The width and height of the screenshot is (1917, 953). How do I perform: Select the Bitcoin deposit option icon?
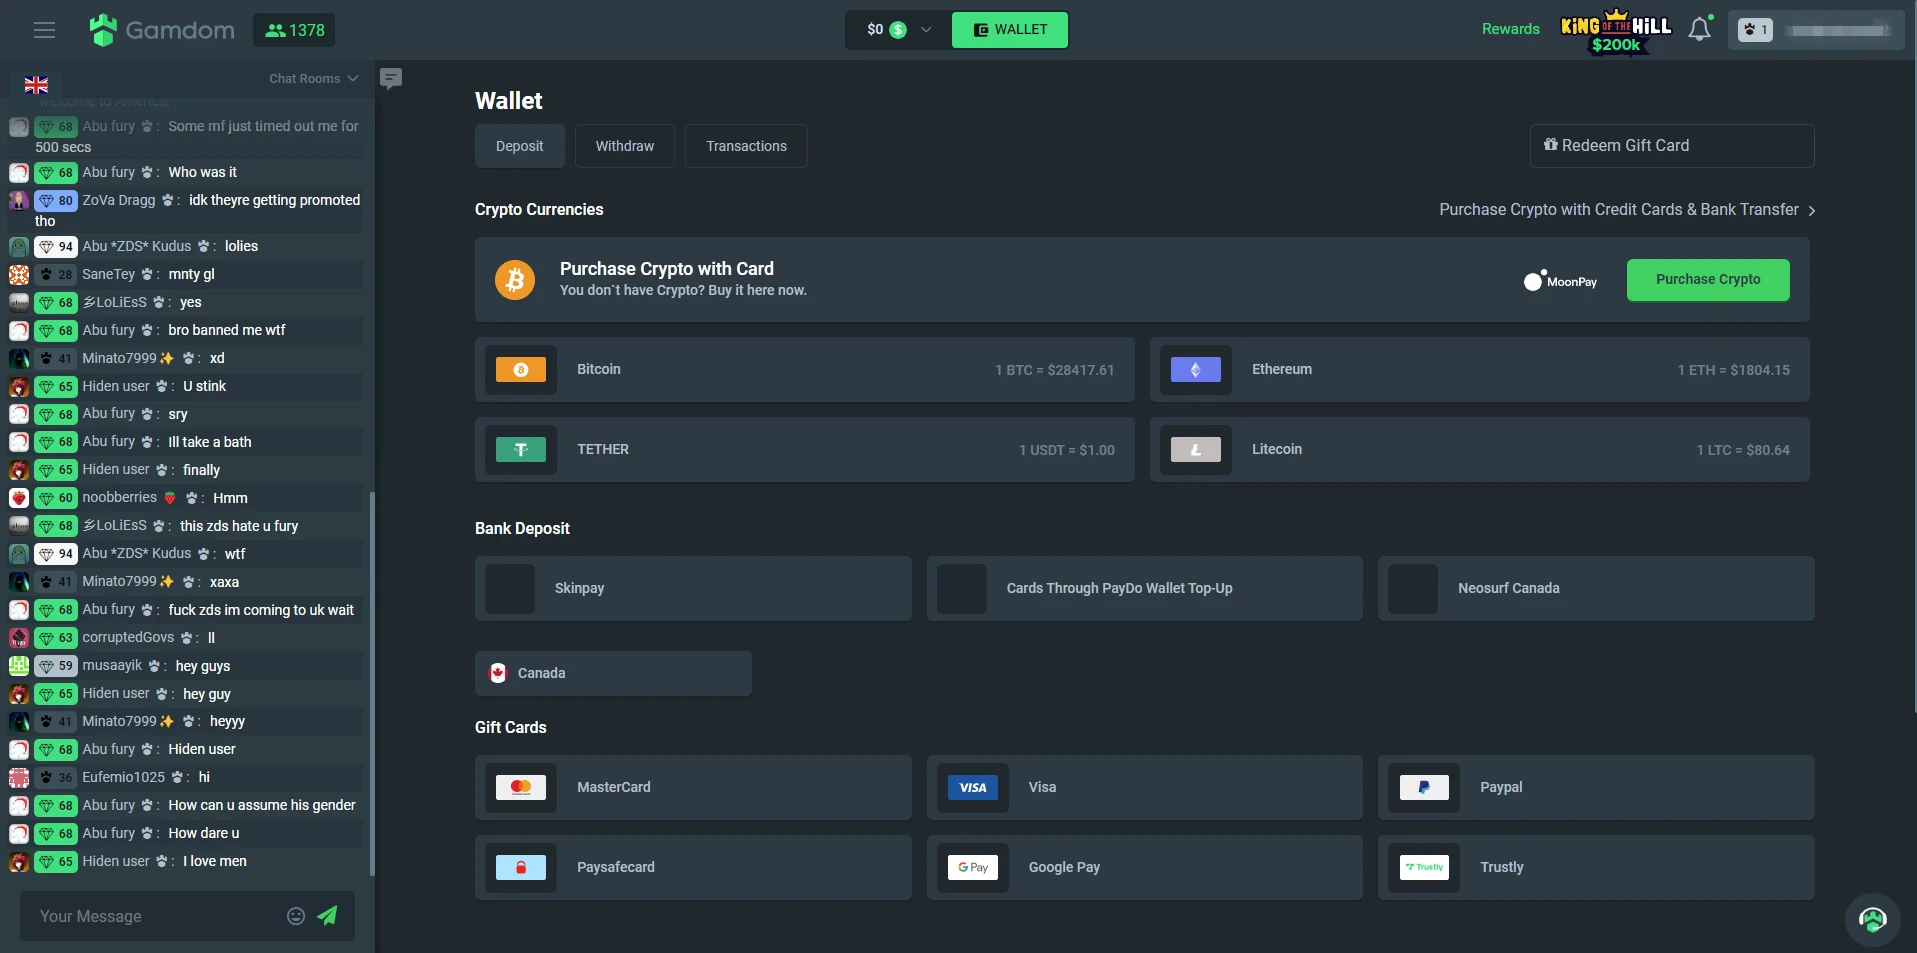(521, 370)
